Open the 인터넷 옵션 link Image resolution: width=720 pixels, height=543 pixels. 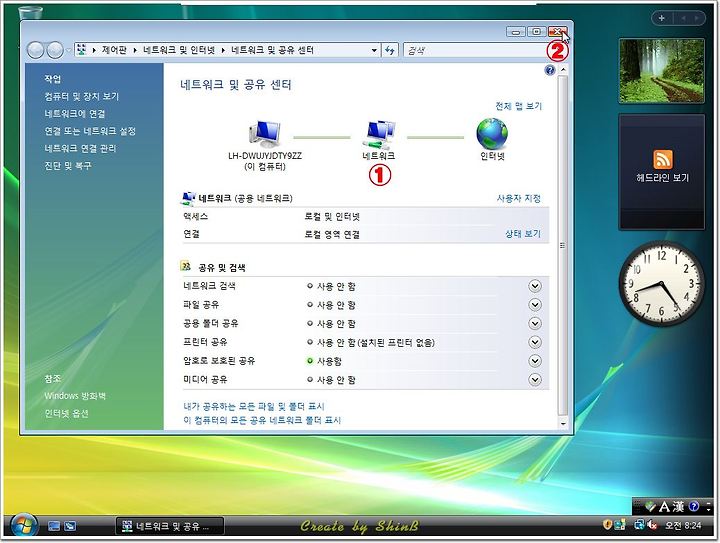coord(66,414)
